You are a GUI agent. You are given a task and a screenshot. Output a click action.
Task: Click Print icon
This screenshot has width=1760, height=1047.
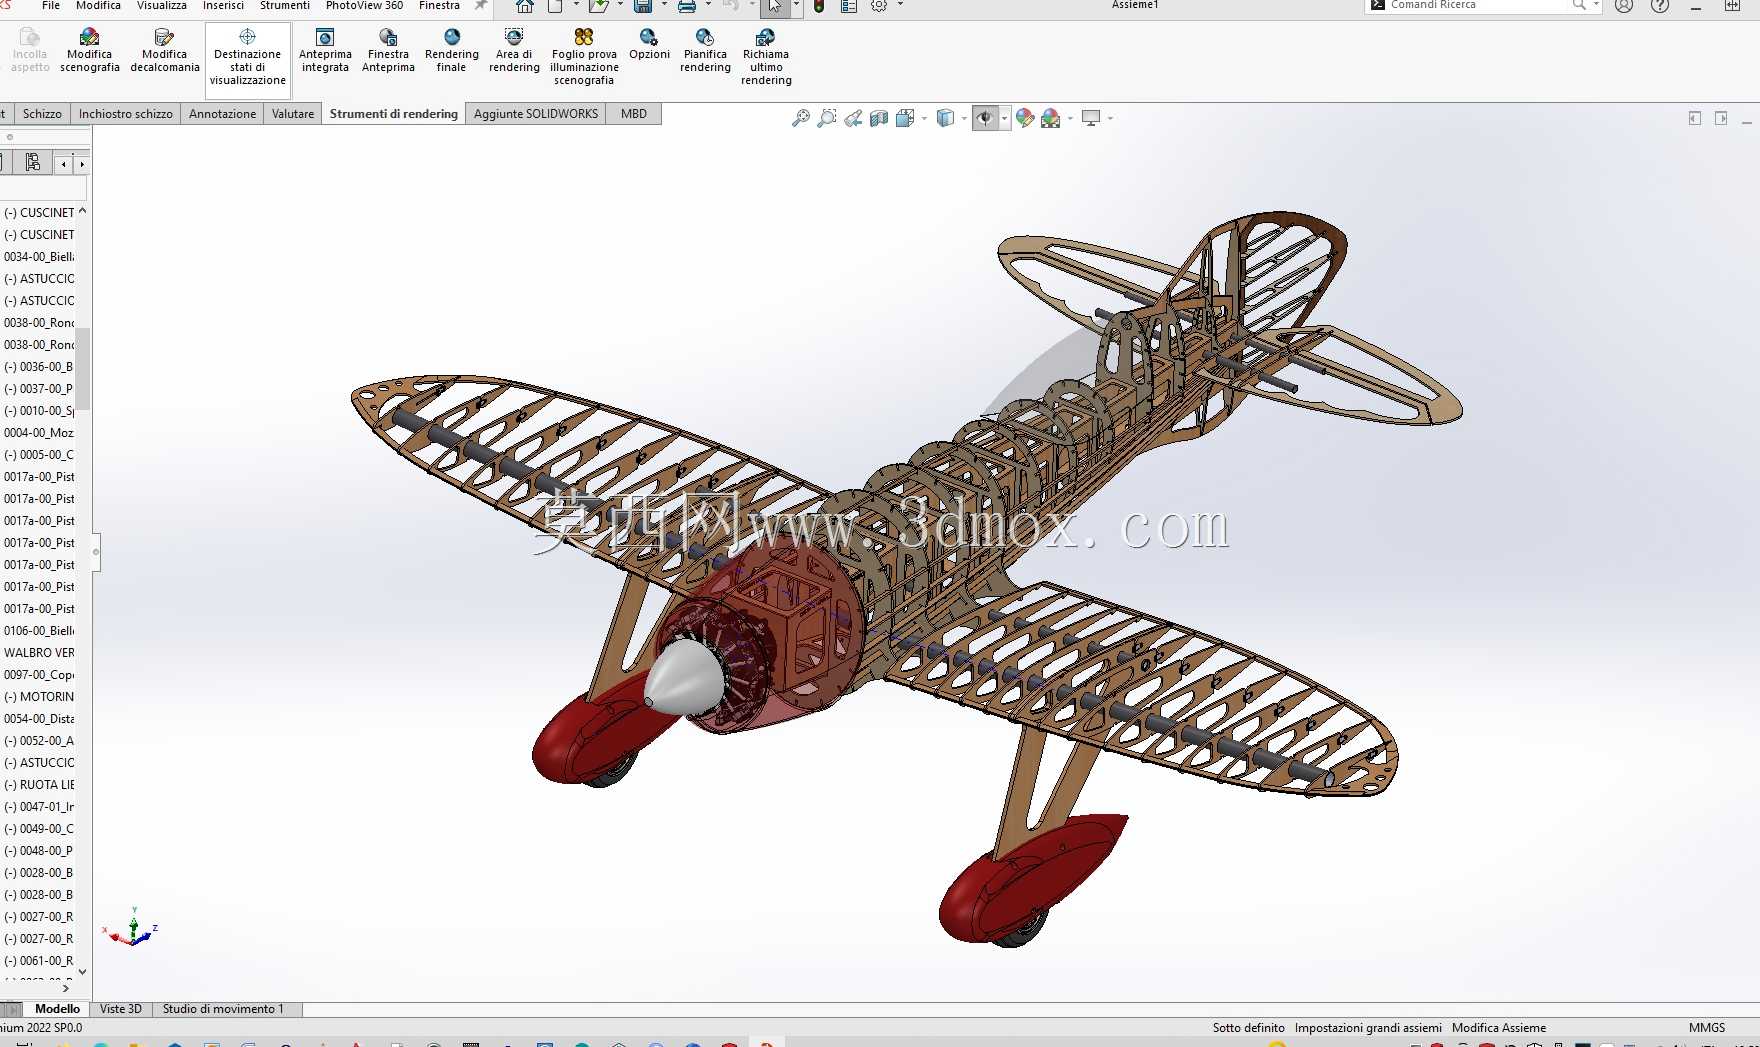[x=687, y=6]
